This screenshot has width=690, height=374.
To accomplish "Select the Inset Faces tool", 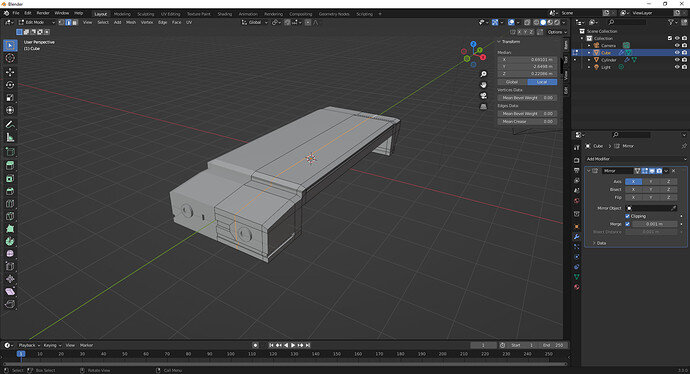I will [10, 178].
